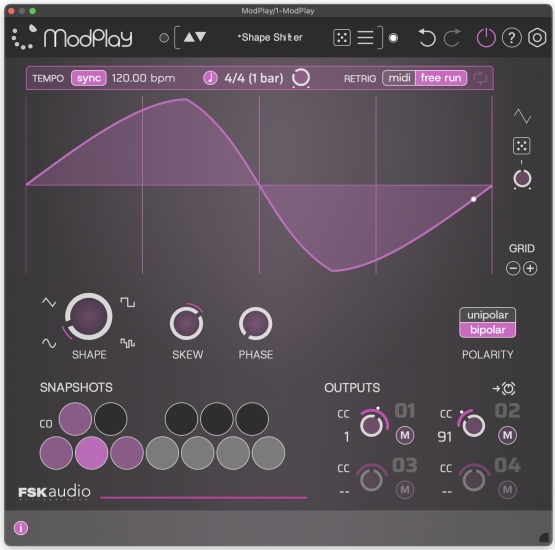The width and height of the screenshot is (555, 550).
Task: Select the square shape icon
Action: 128,302
